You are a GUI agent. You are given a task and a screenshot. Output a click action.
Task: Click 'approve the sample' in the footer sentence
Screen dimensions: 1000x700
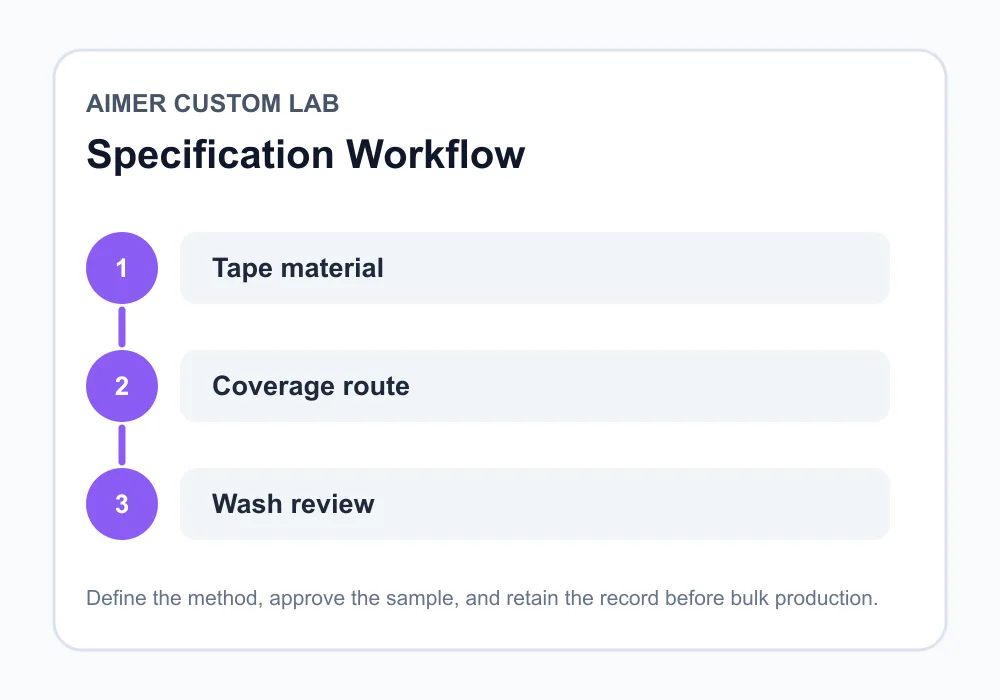[362, 598]
